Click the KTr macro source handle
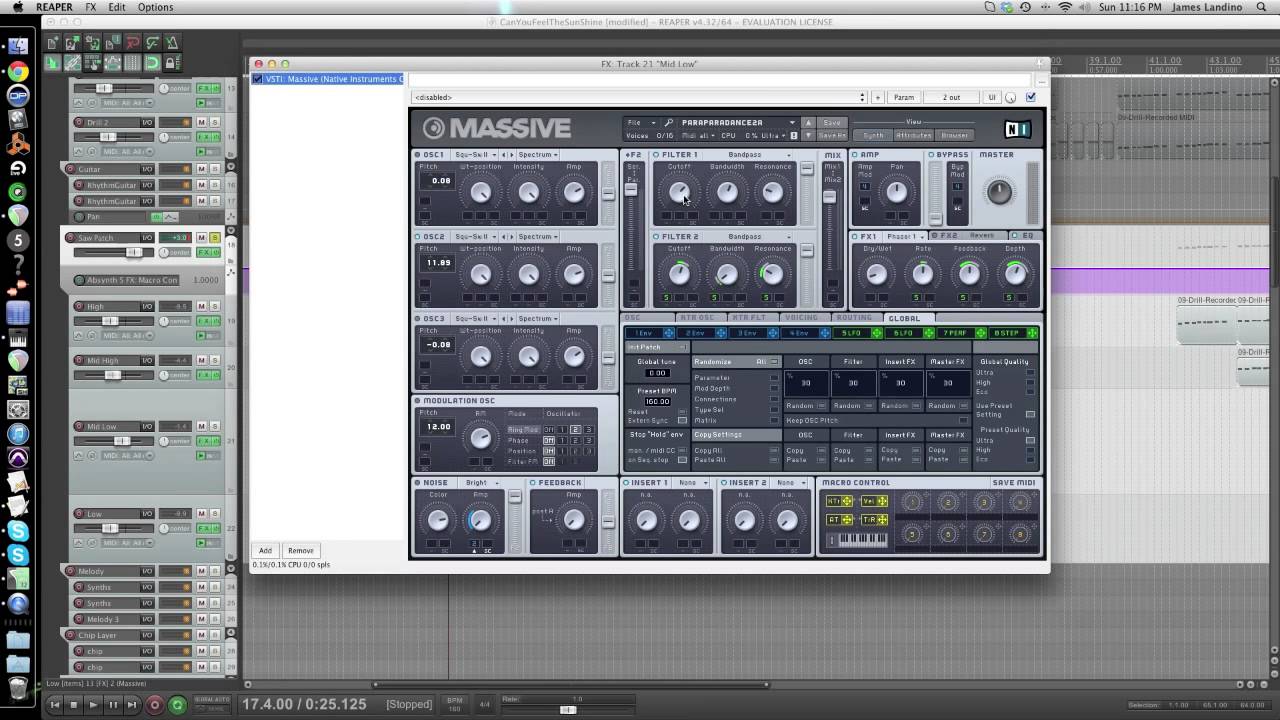Screen dimensions: 1280x720 click(x=847, y=501)
